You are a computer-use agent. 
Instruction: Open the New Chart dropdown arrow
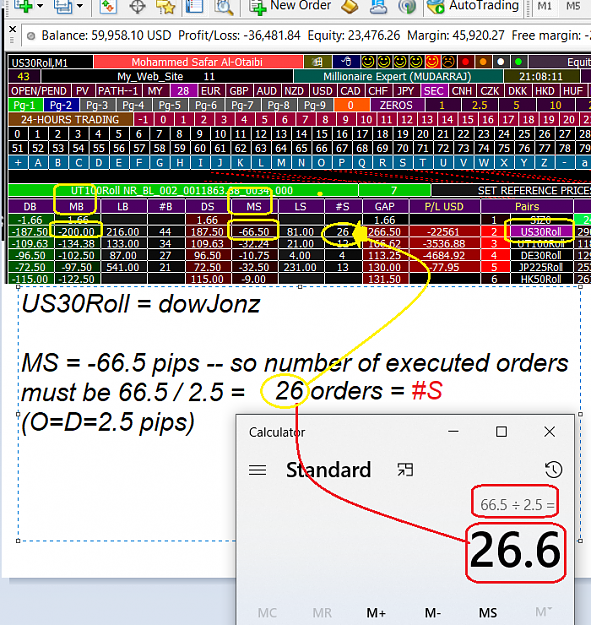40,6
